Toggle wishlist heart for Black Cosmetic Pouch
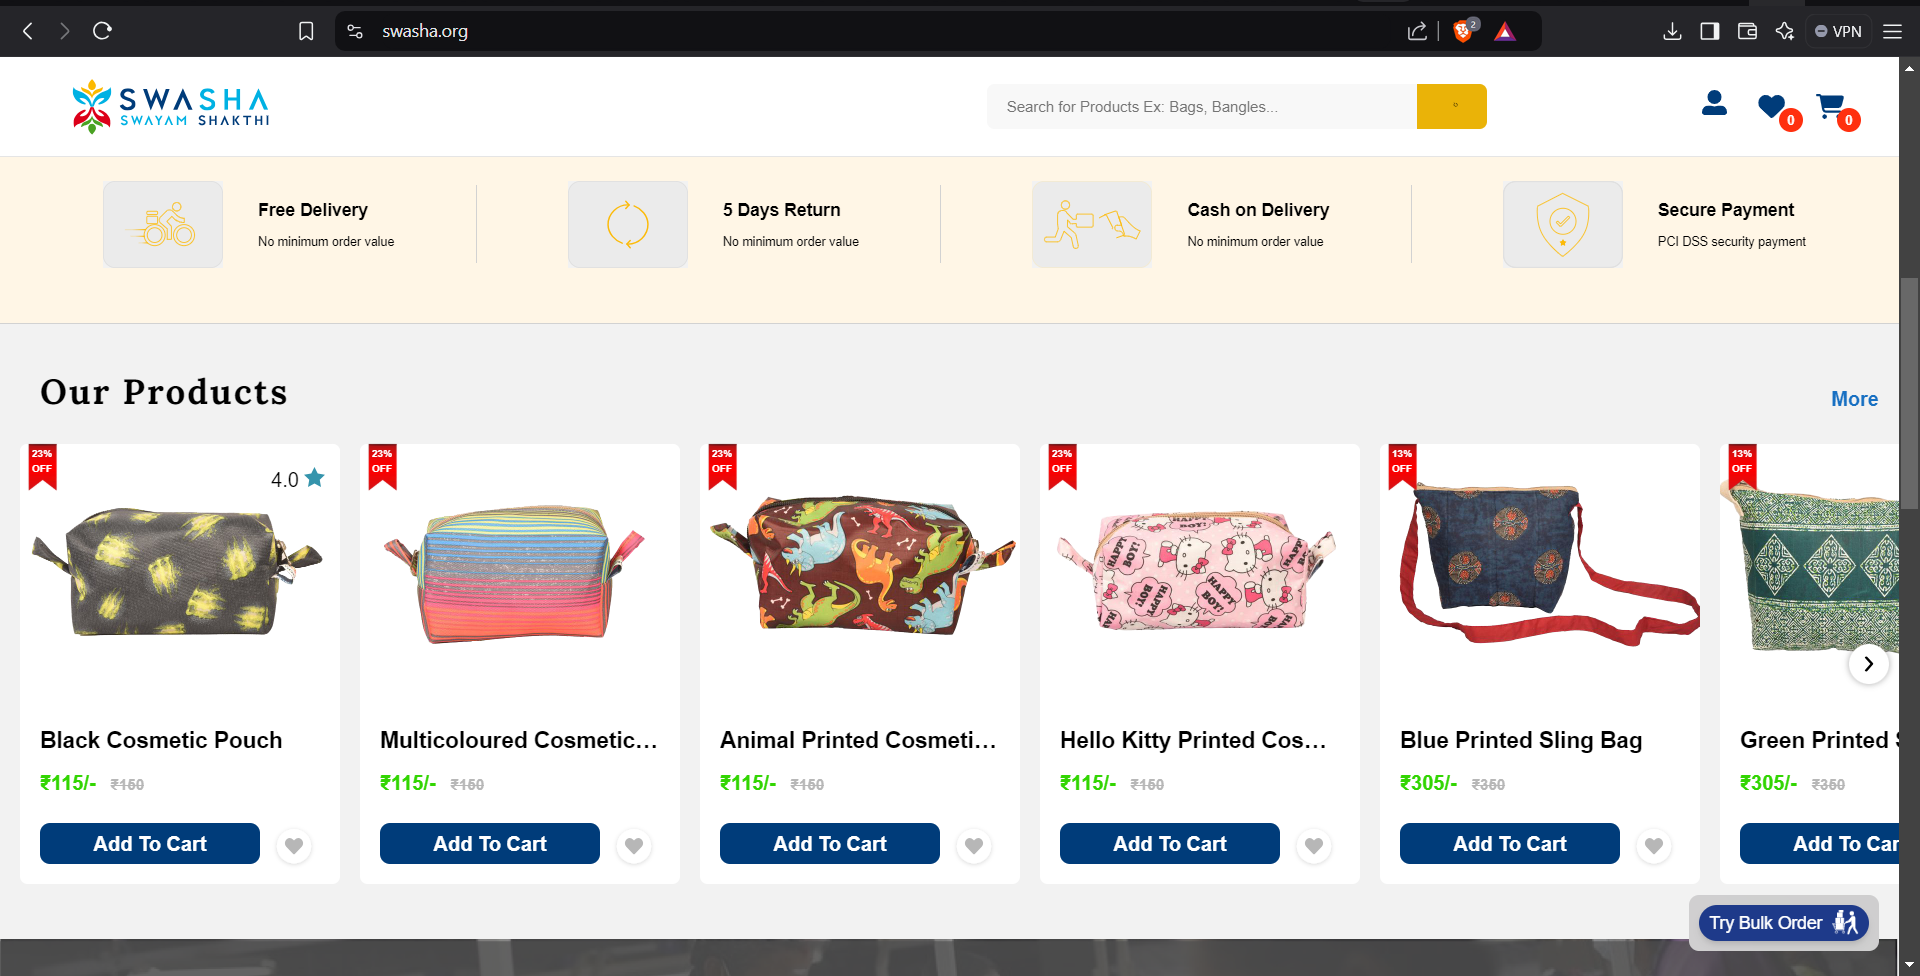This screenshot has height=976, width=1920. point(294,846)
